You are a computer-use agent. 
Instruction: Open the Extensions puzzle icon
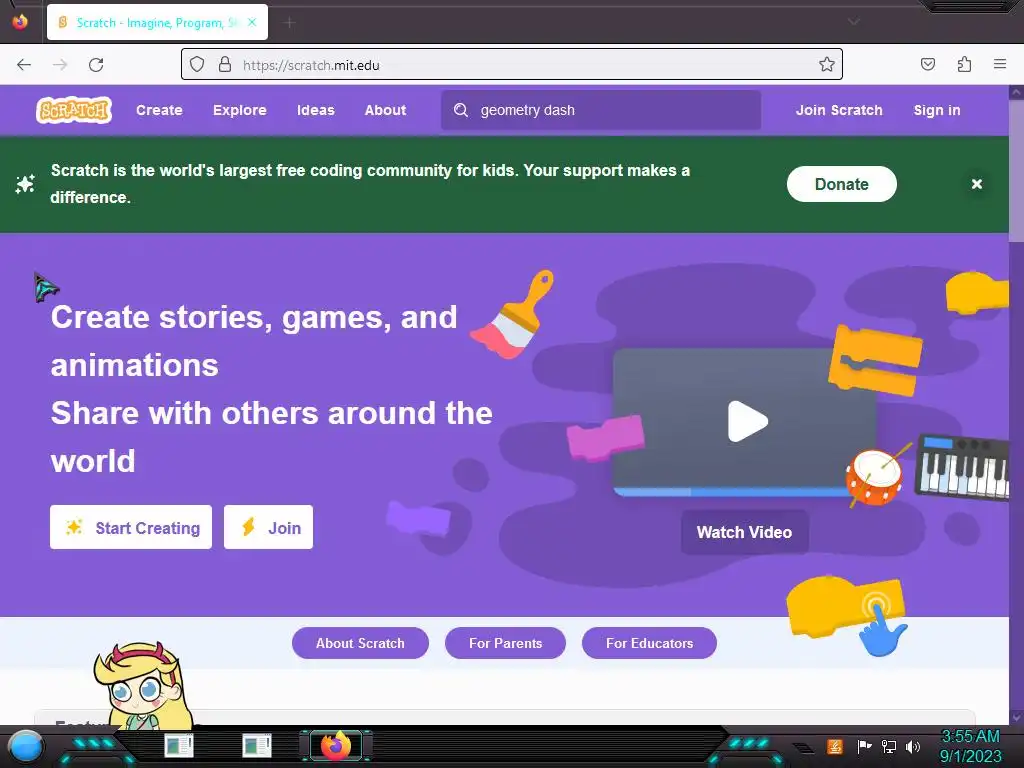[x=964, y=64]
